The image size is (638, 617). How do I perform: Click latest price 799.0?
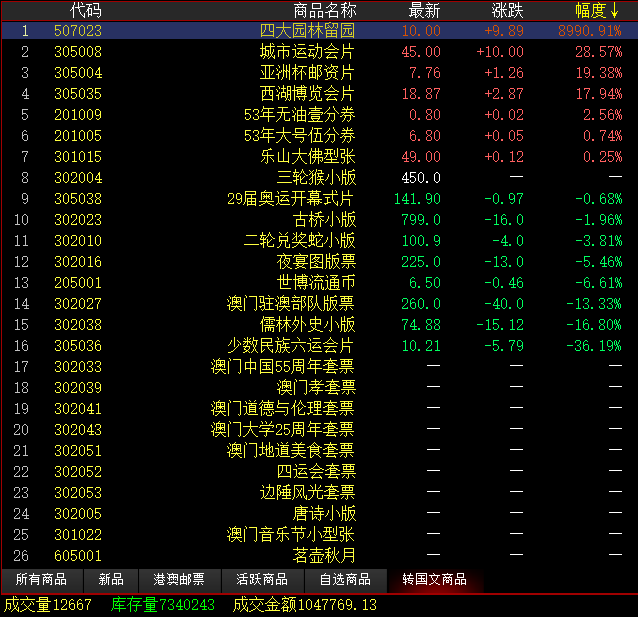421,220
